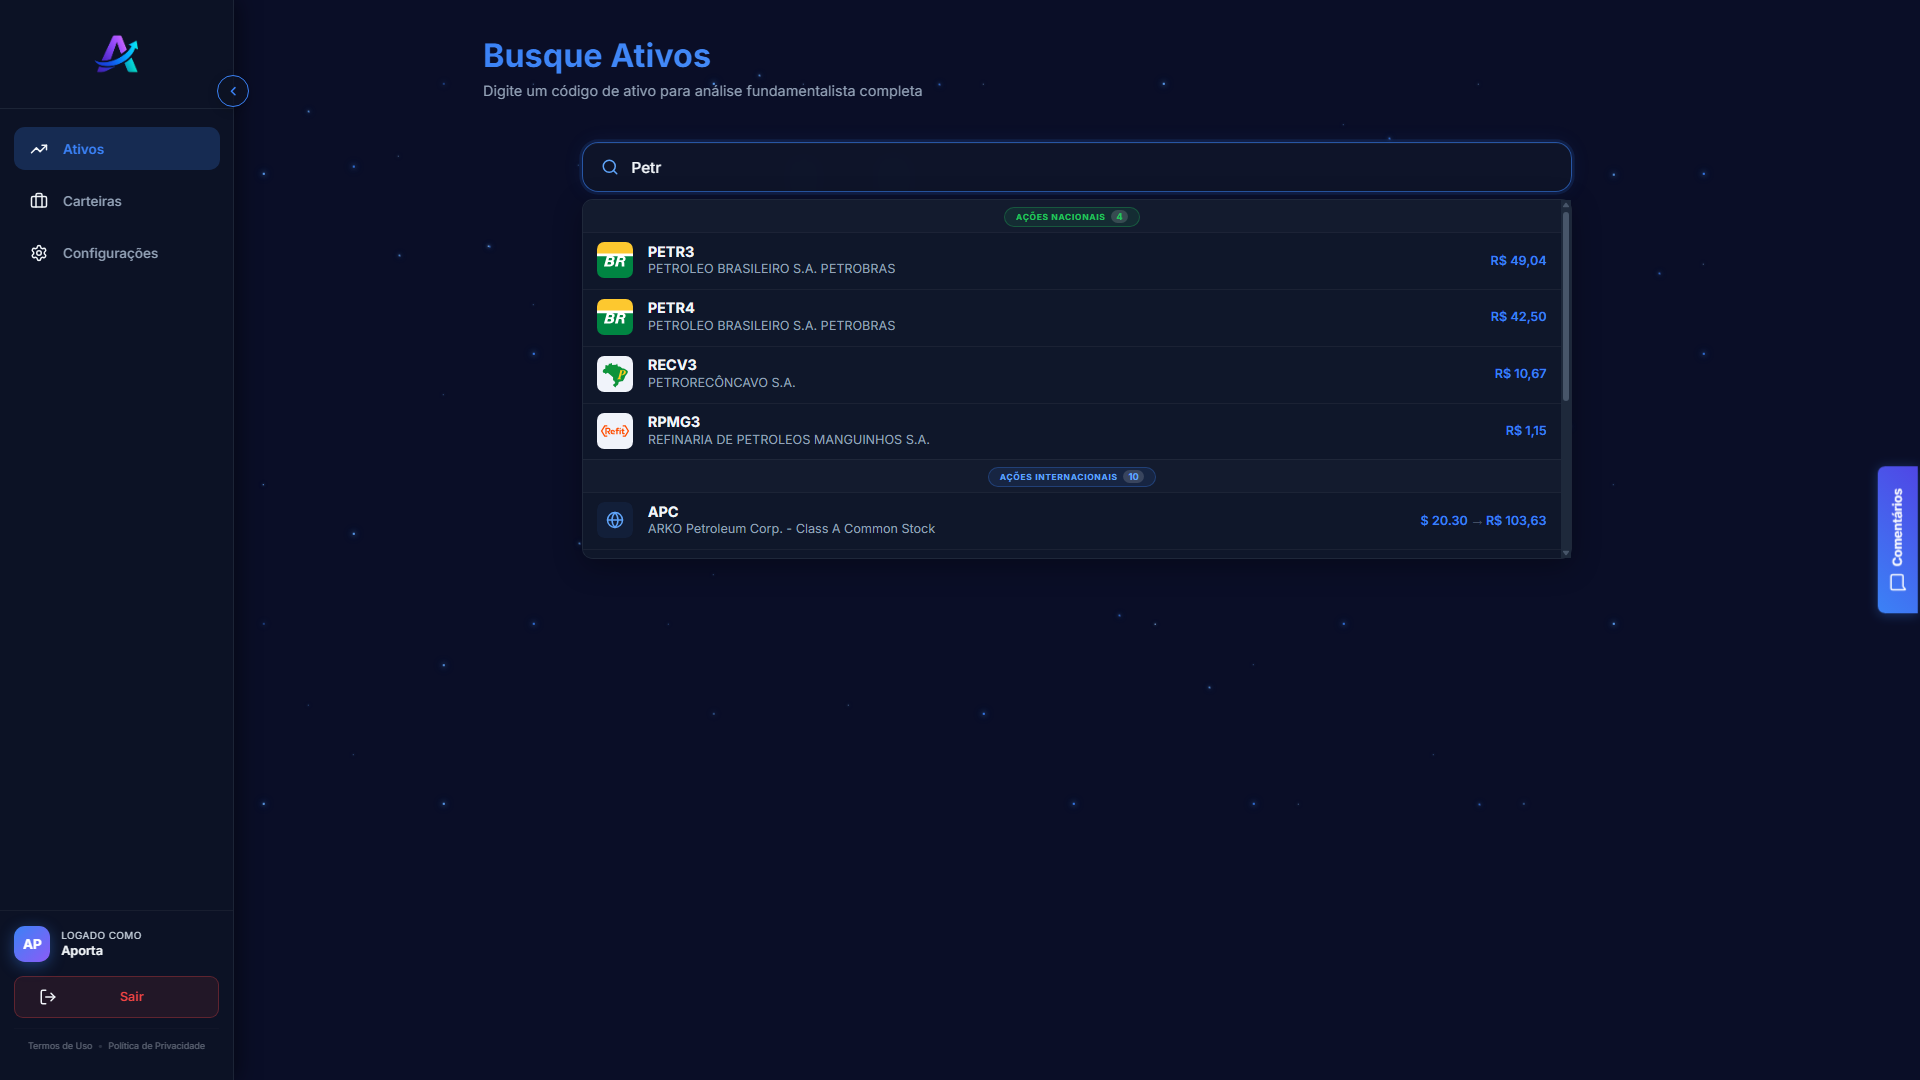Click the scrollbar down arrow
The image size is (1920, 1080).
click(1566, 553)
